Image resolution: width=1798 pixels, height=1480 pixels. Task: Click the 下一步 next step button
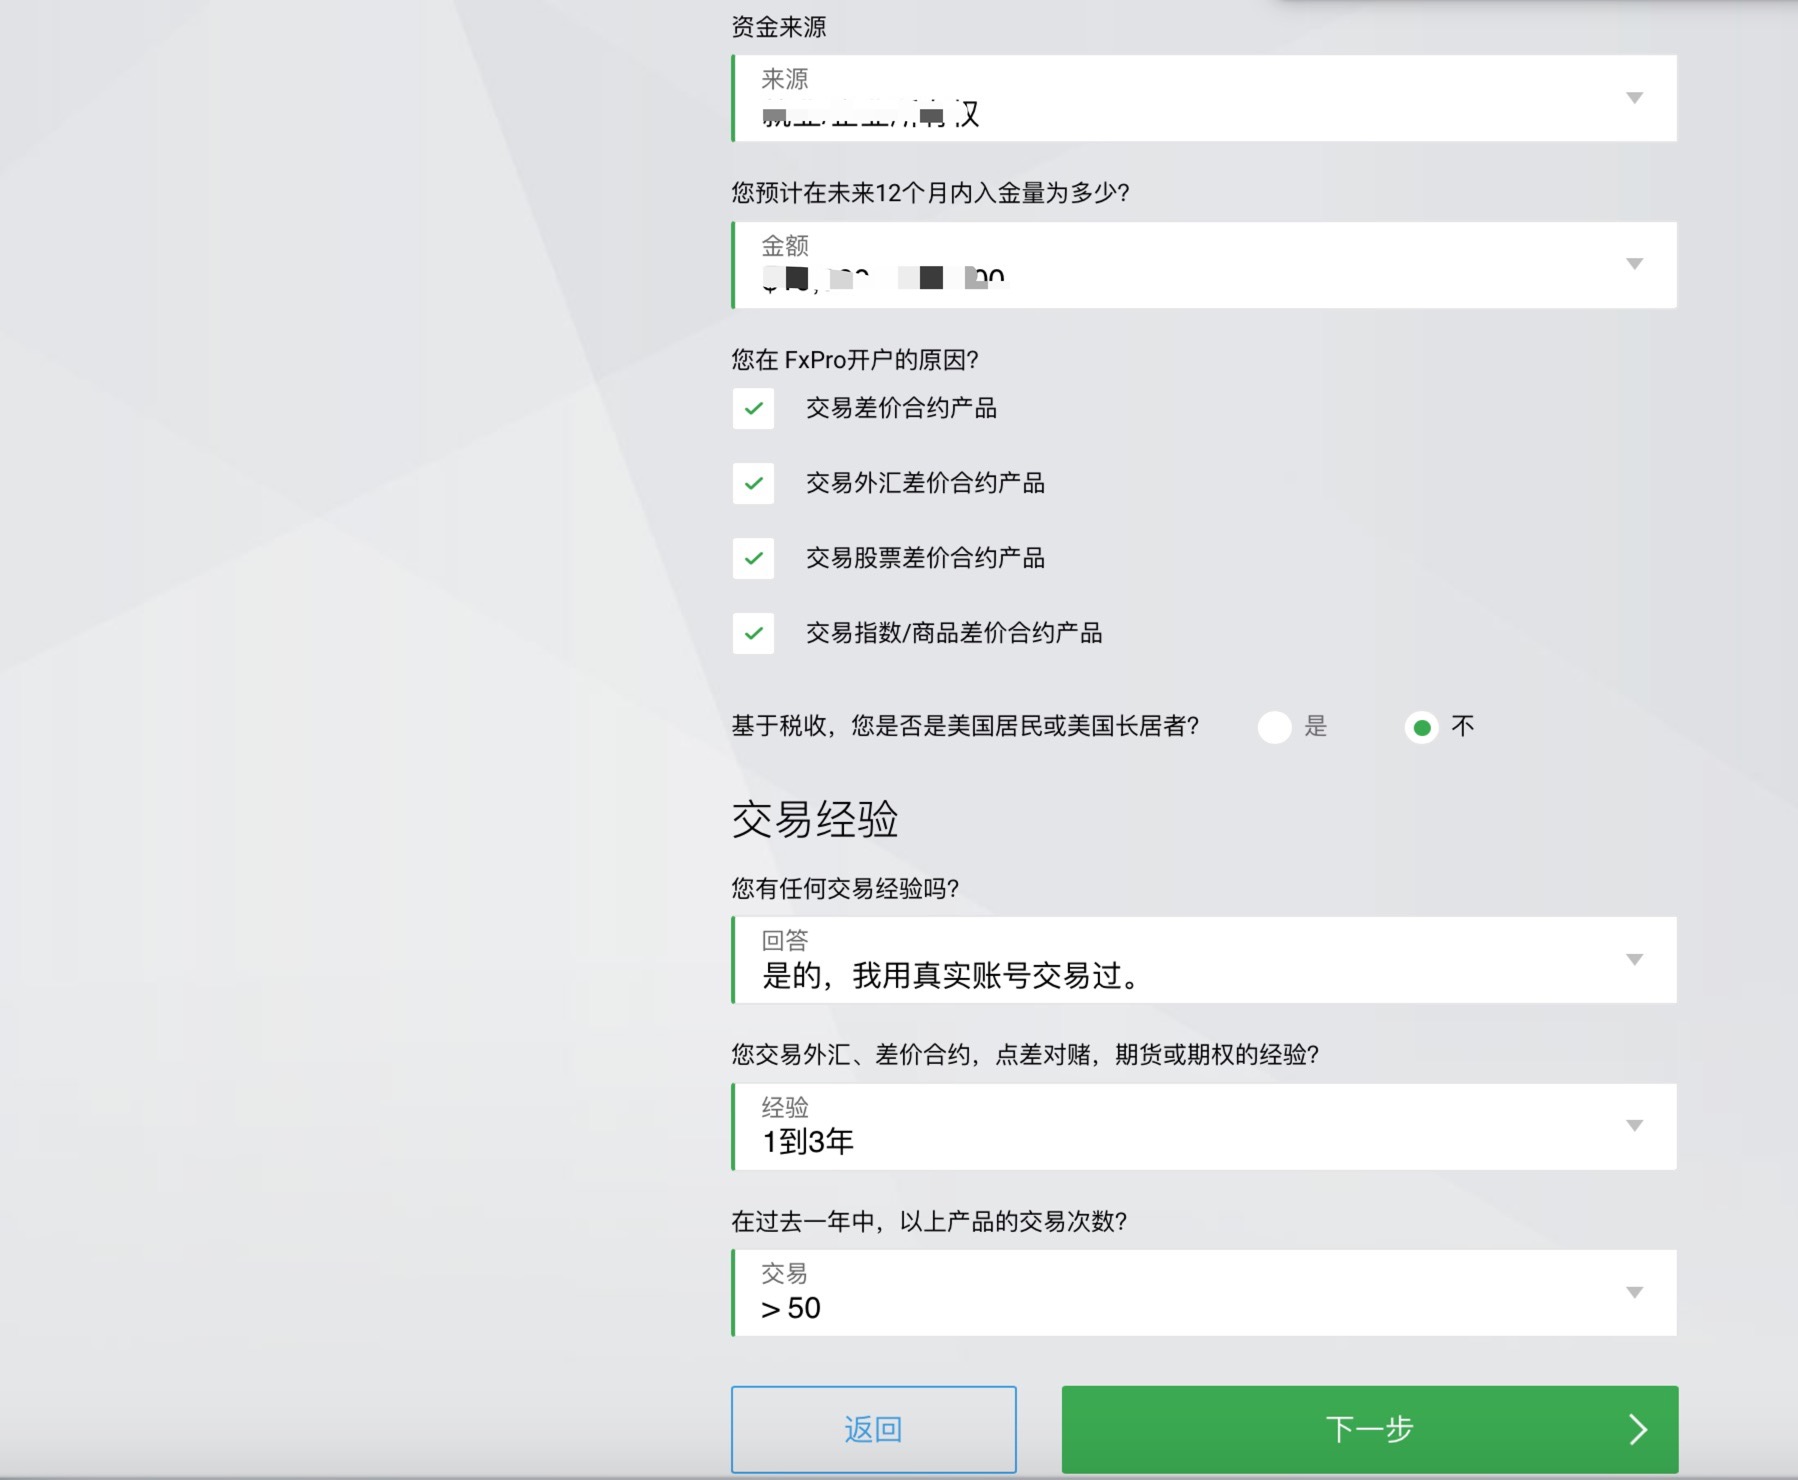pos(1370,1429)
